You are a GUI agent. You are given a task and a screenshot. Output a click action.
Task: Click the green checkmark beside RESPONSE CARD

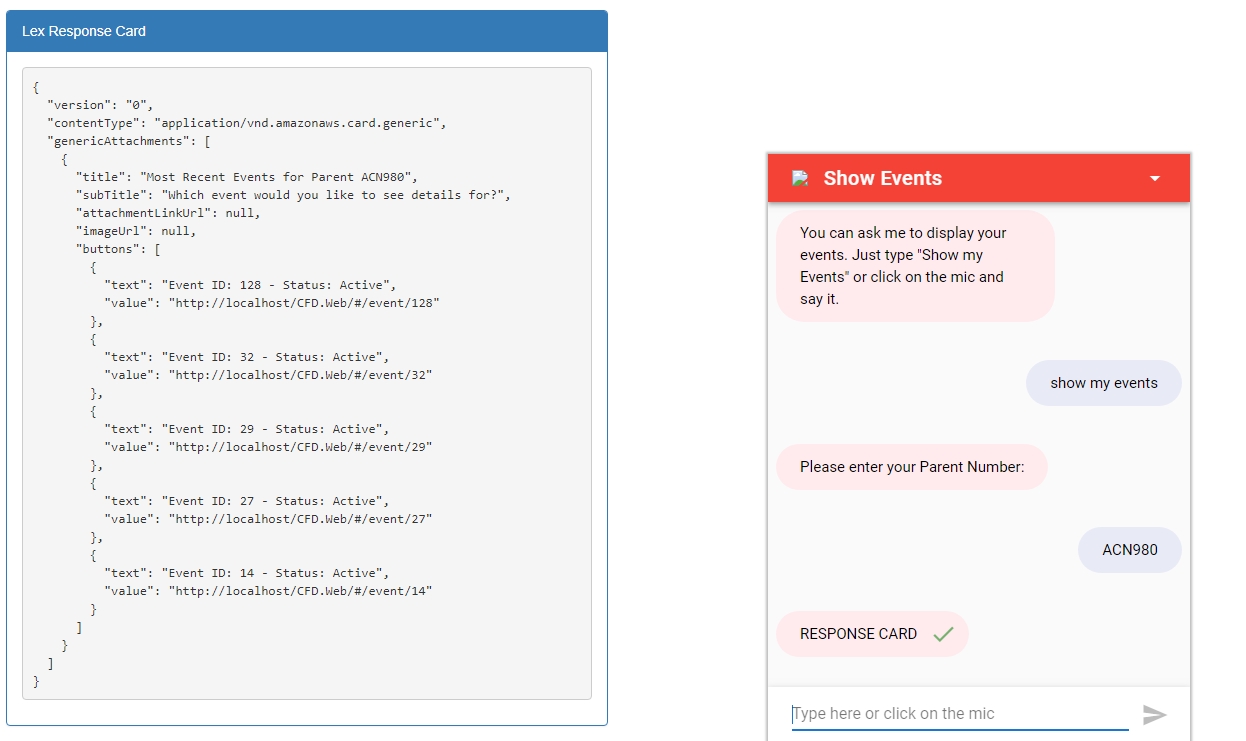940,633
